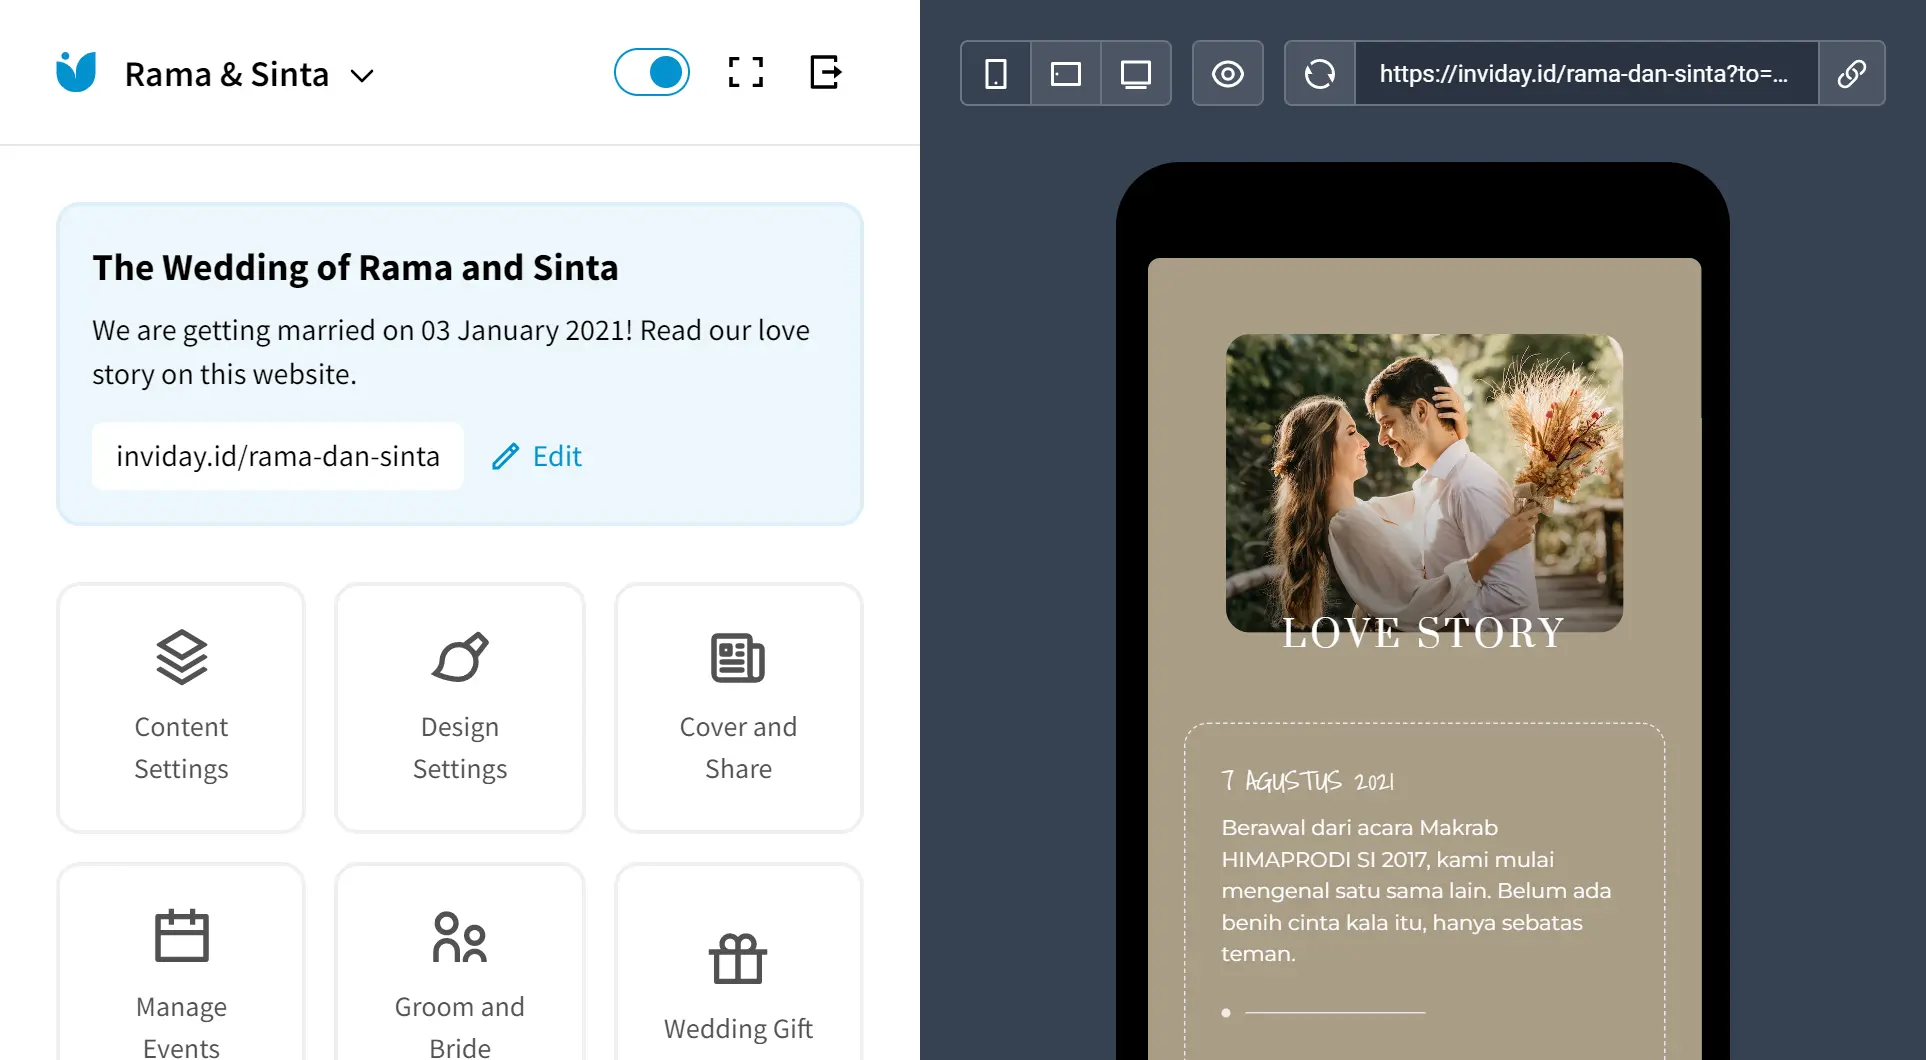Toggle the blue switch in header
This screenshot has width=1926, height=1060.
pyautogui.click(x=651, y=72)
